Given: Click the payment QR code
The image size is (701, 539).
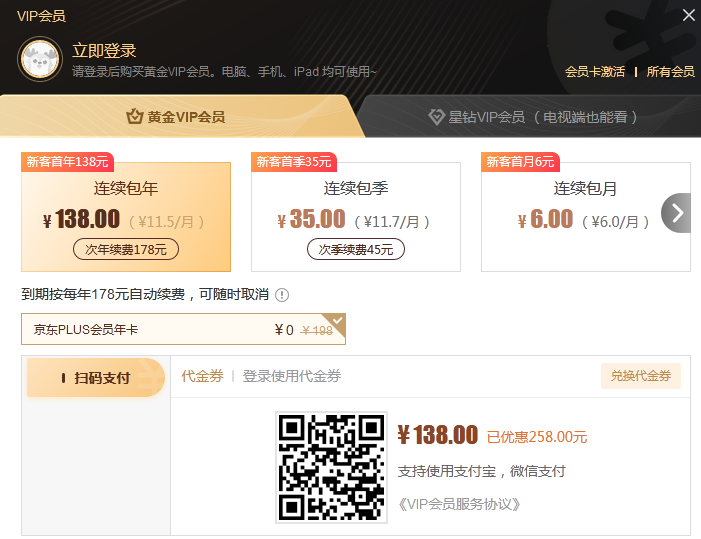Looking at the screenshot, I should pos(331,467).
